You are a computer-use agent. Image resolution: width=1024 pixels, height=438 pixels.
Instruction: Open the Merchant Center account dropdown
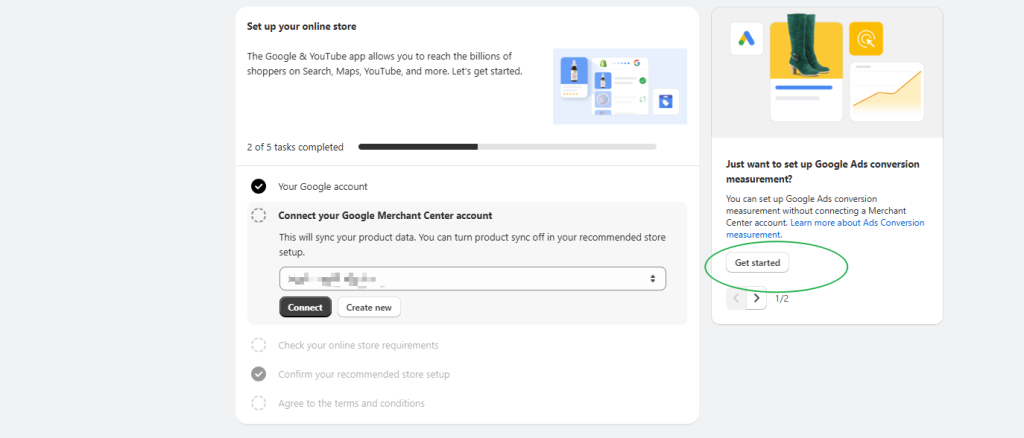point(473,279)
